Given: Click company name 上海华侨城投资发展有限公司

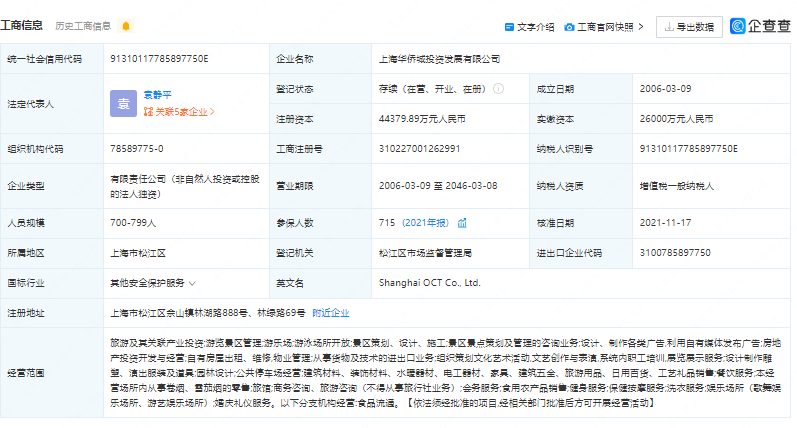Looking at the screenshot, I should click(x=439, y=59).
